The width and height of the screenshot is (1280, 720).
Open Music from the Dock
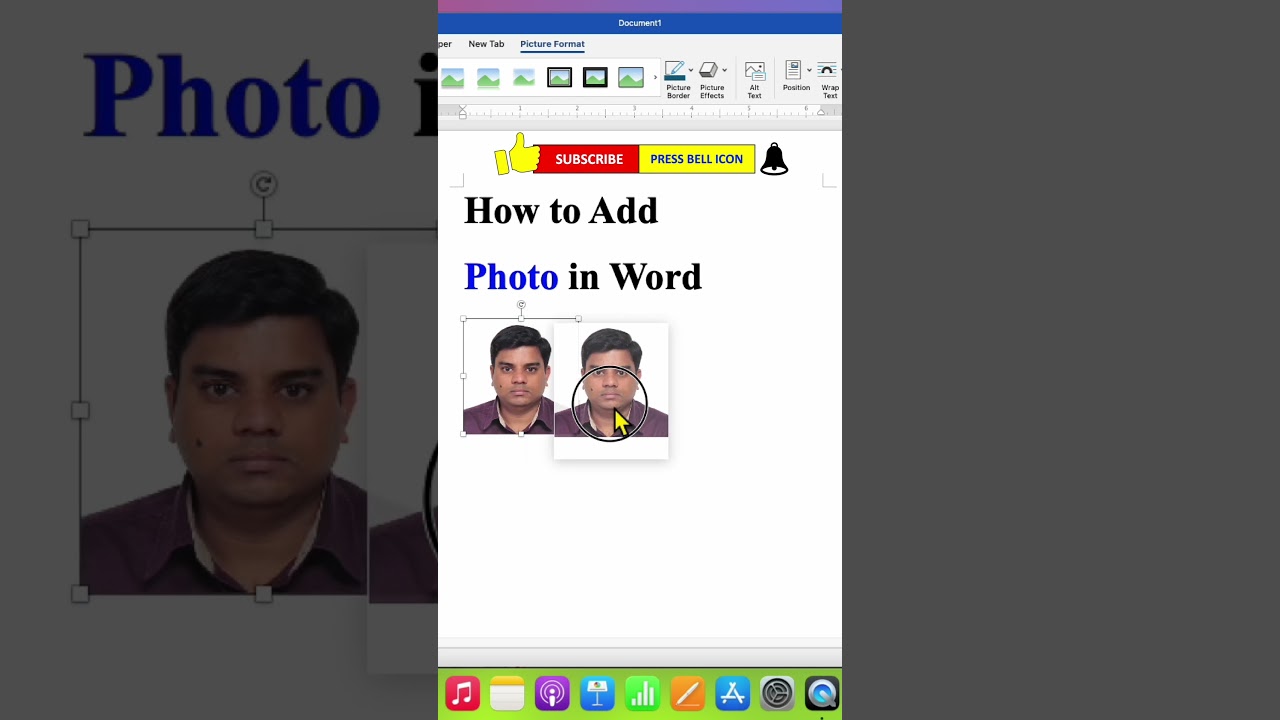coord(462,693)
